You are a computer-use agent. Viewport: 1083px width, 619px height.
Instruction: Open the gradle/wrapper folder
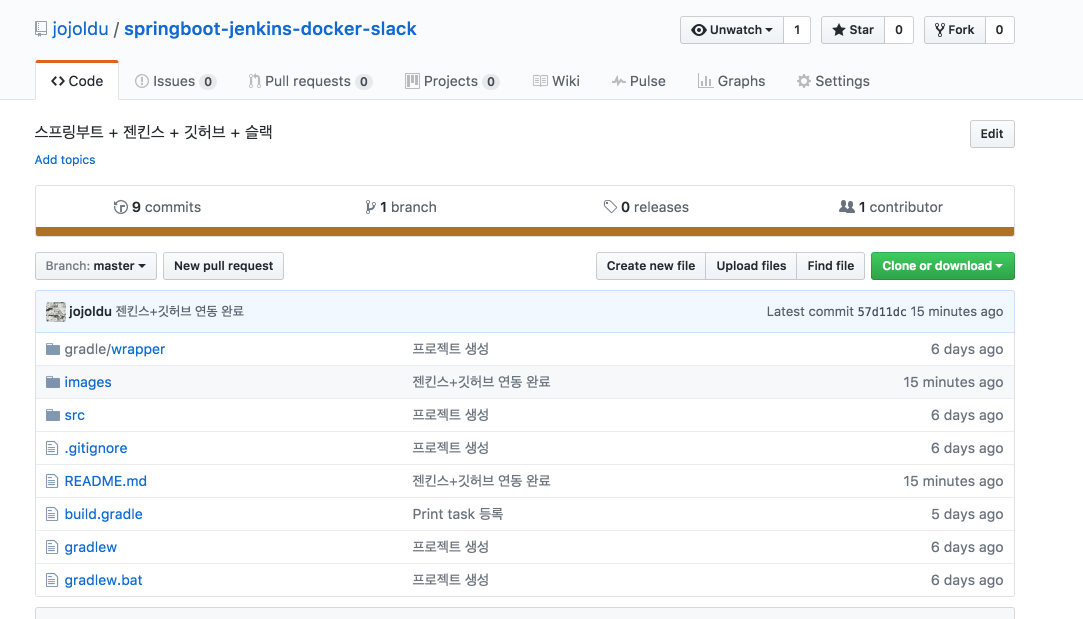pyautogui.click(x=115, y=349)
